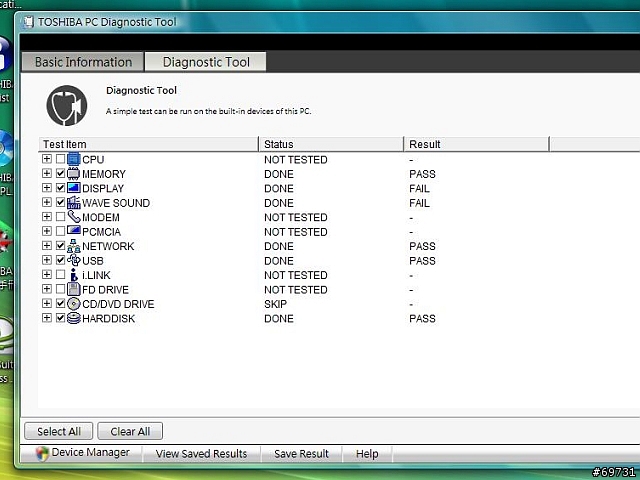Click the Result column header

pos(476,144)
